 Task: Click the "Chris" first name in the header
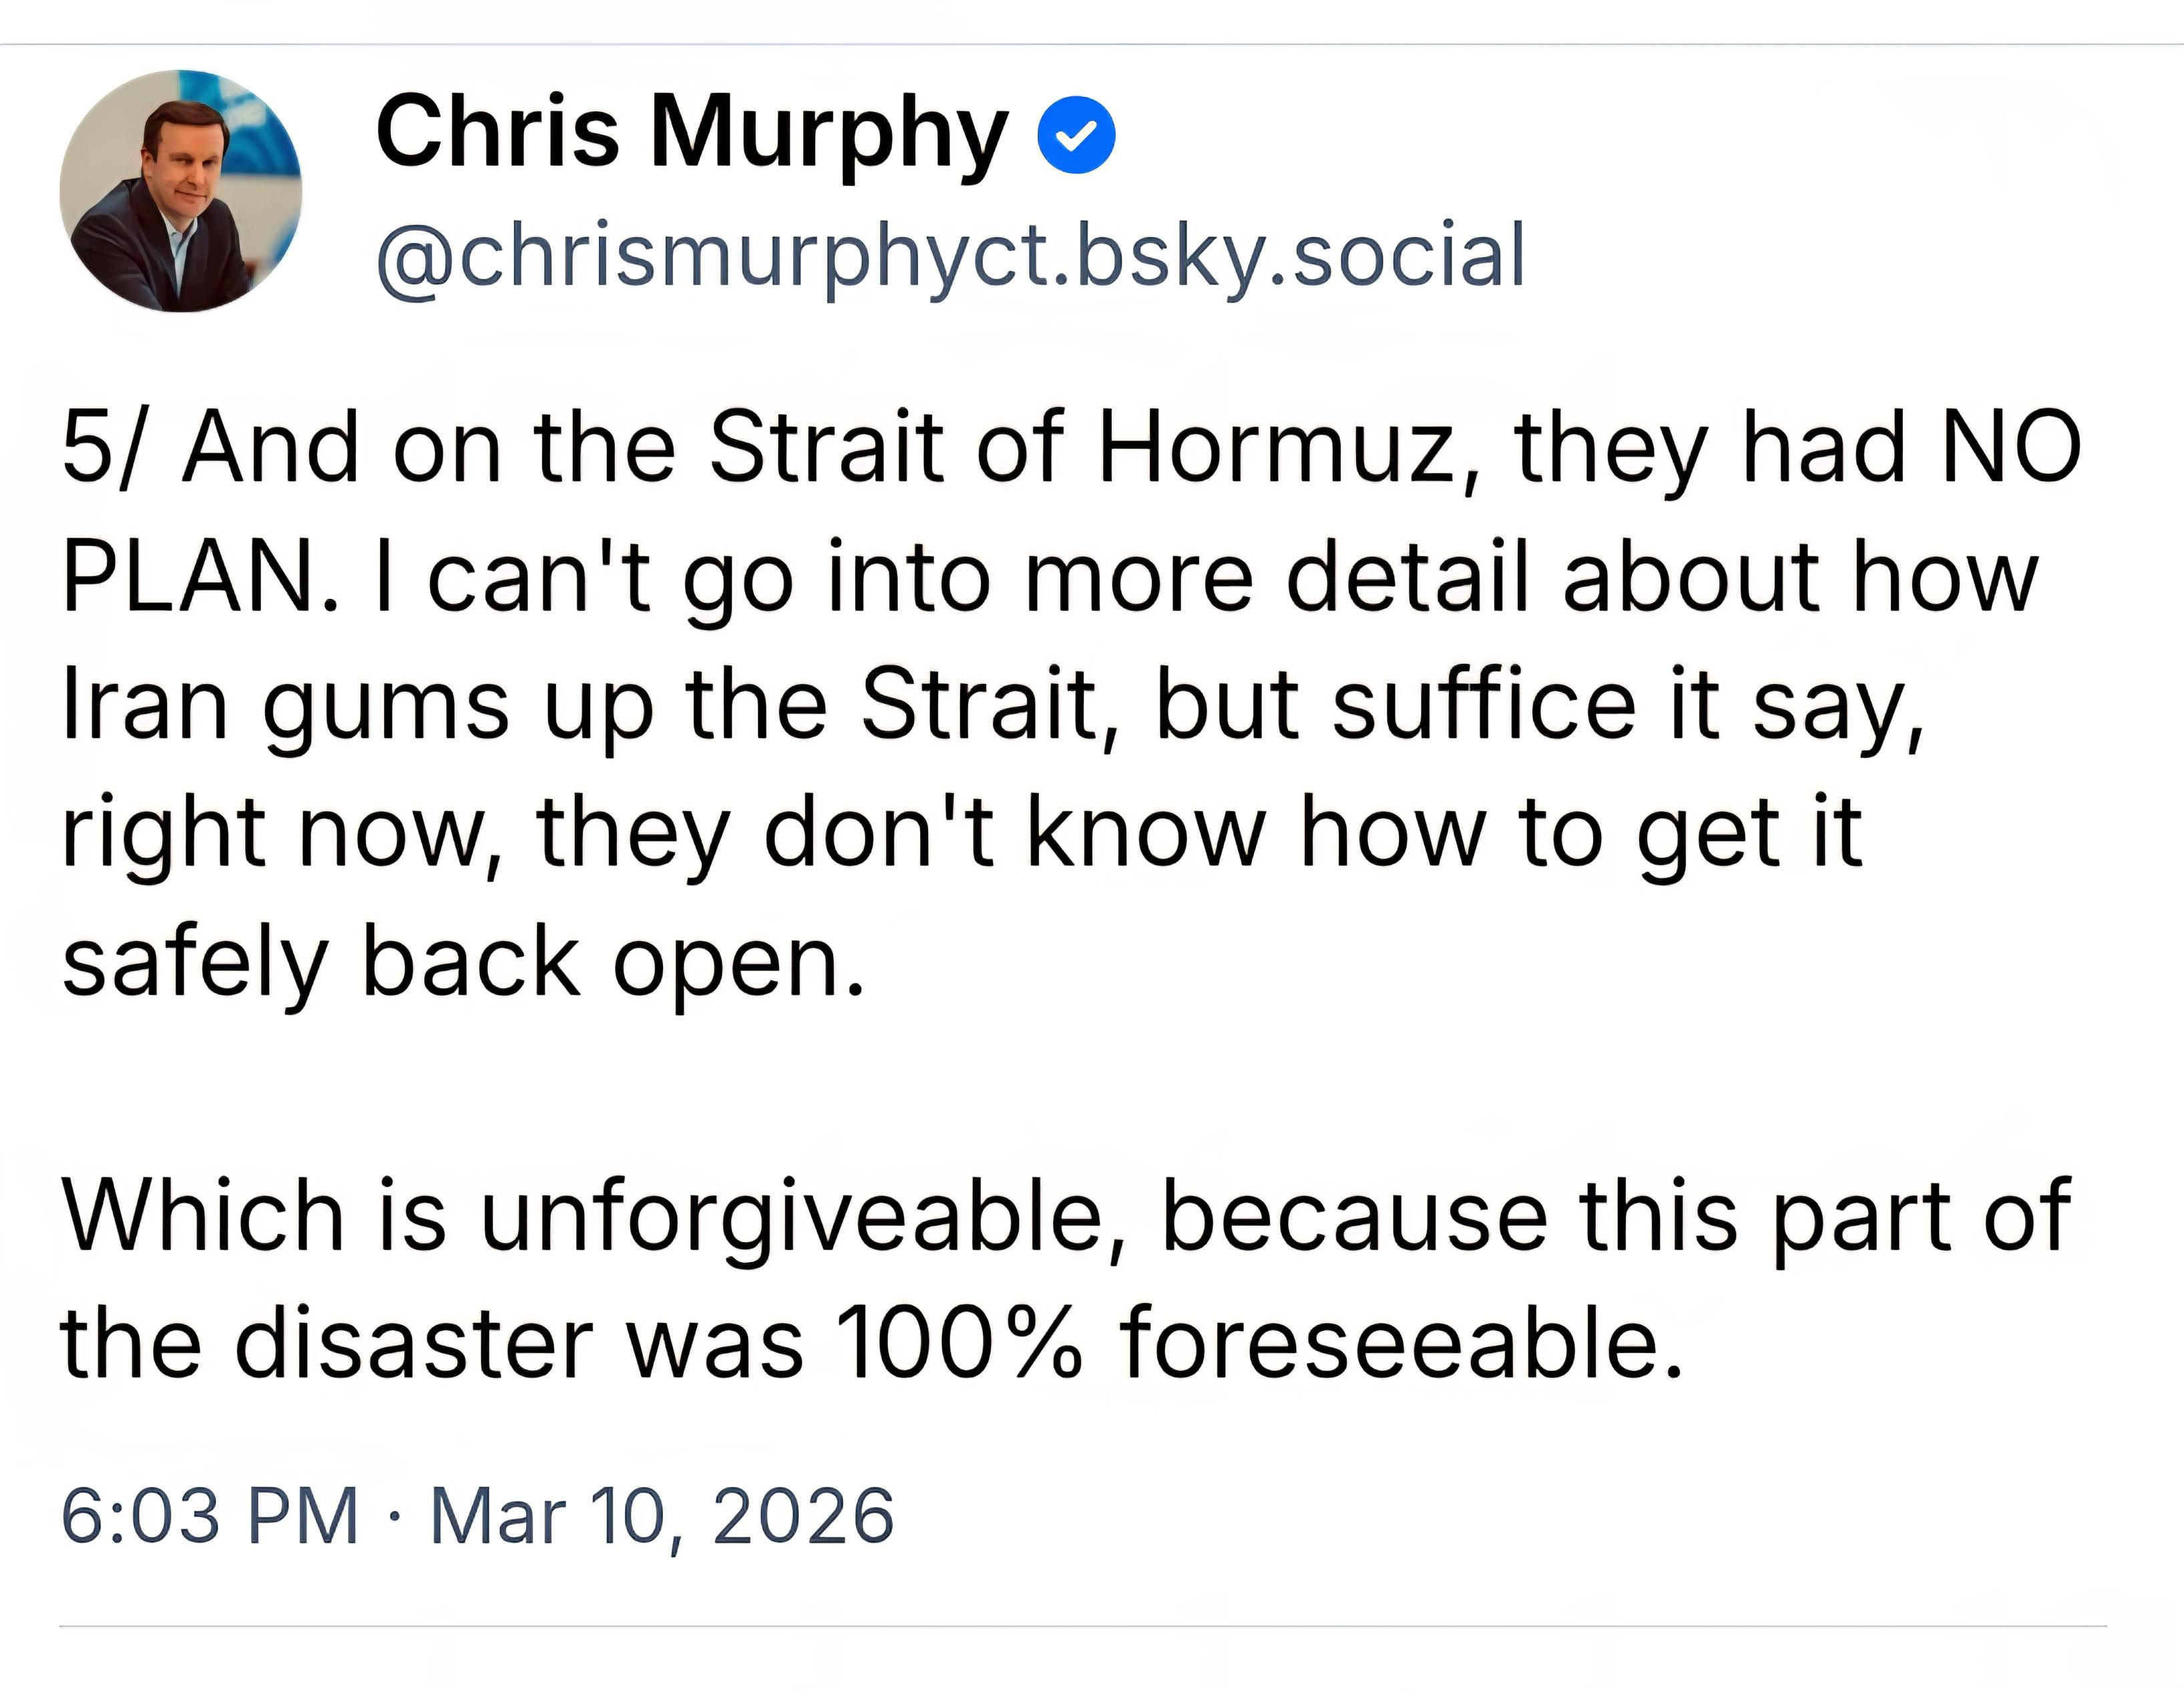[497, 133]
